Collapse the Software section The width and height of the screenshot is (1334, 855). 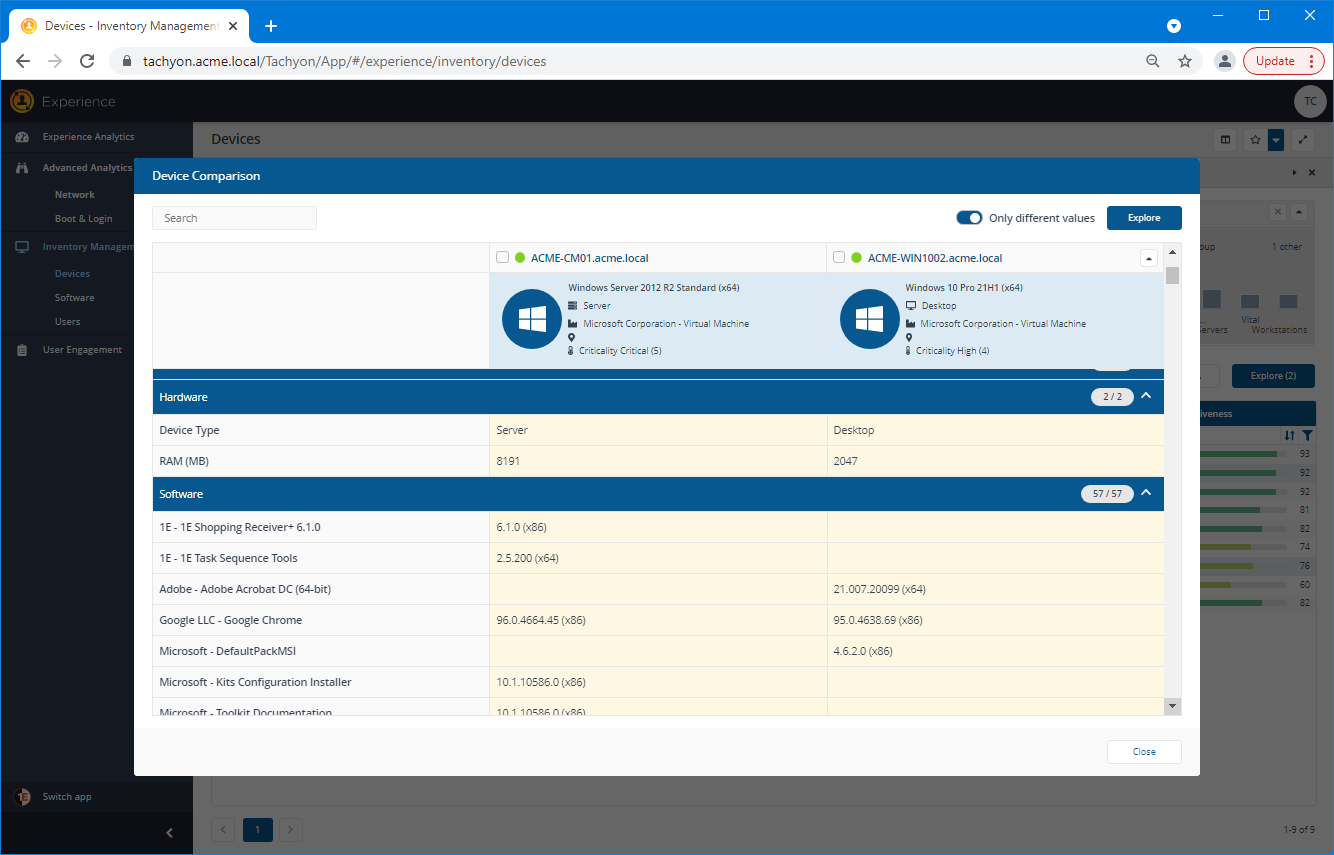click(x=1146, y=493)
